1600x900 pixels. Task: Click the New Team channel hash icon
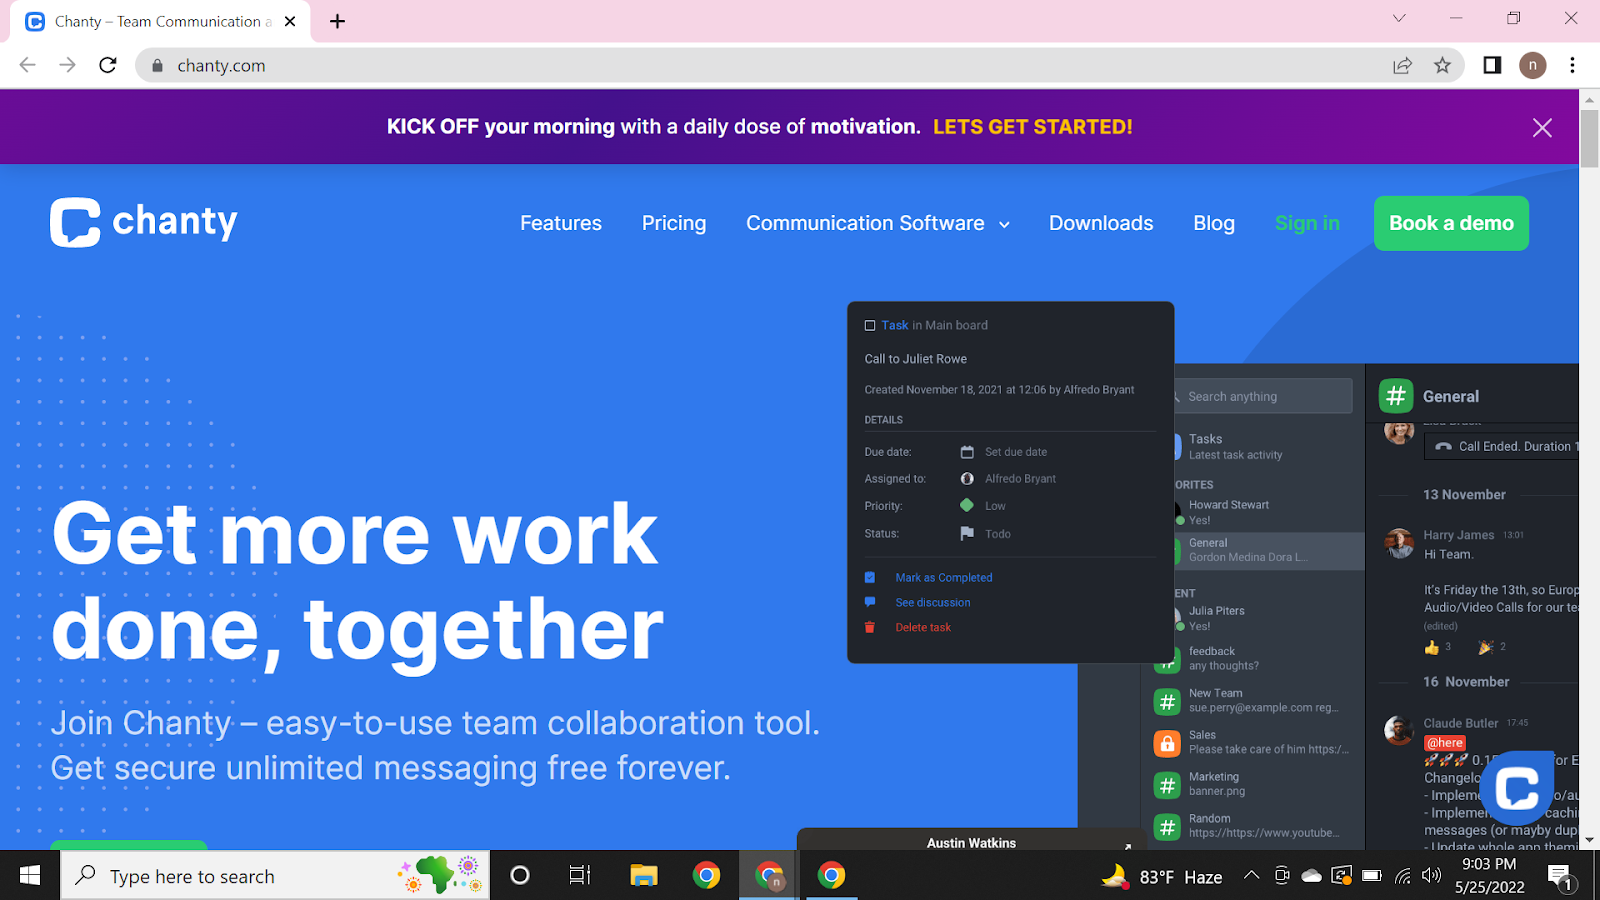(1167, 702)
